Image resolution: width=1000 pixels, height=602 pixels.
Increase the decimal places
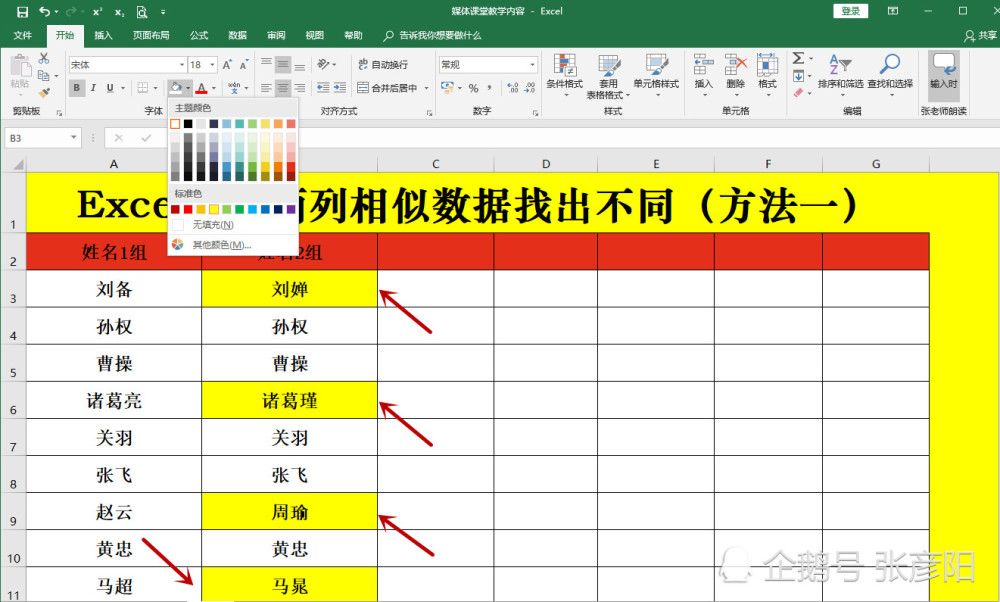[513, 88]
